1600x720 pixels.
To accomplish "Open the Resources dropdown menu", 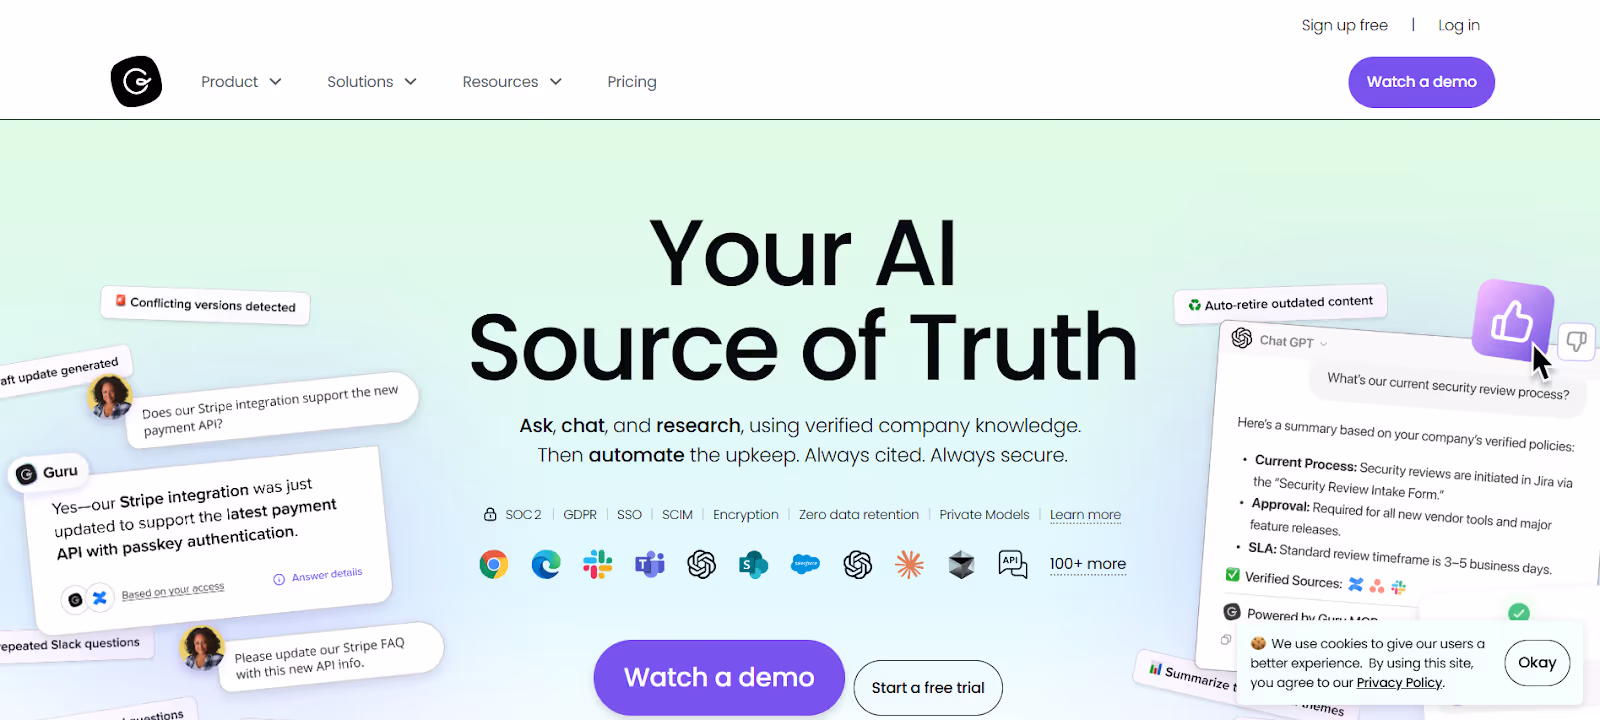I will coord(512,82).
